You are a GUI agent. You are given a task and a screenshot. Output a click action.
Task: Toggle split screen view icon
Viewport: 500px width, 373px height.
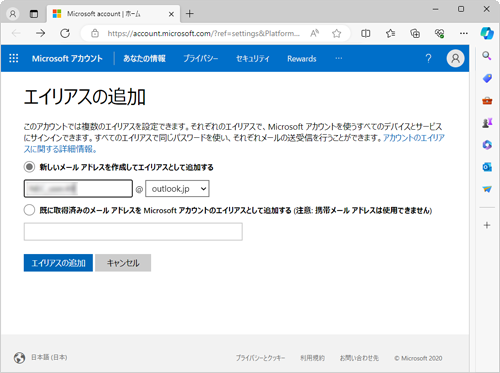pyautogui.click(x=366, y=33)
